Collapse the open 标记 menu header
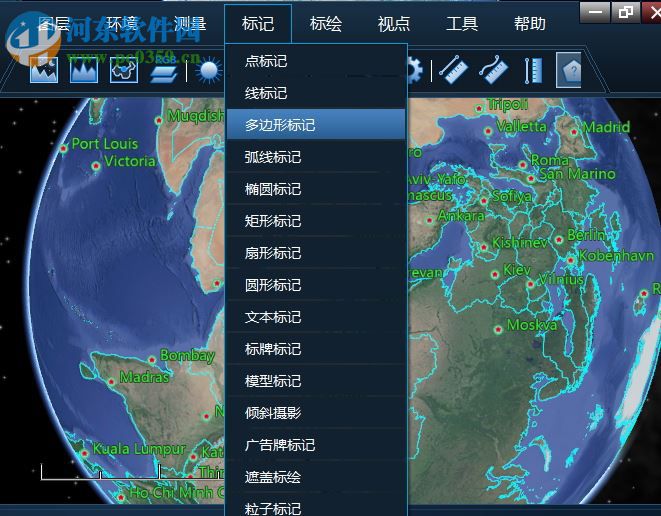Screen dimensions: 661x516 click(258, 24)
